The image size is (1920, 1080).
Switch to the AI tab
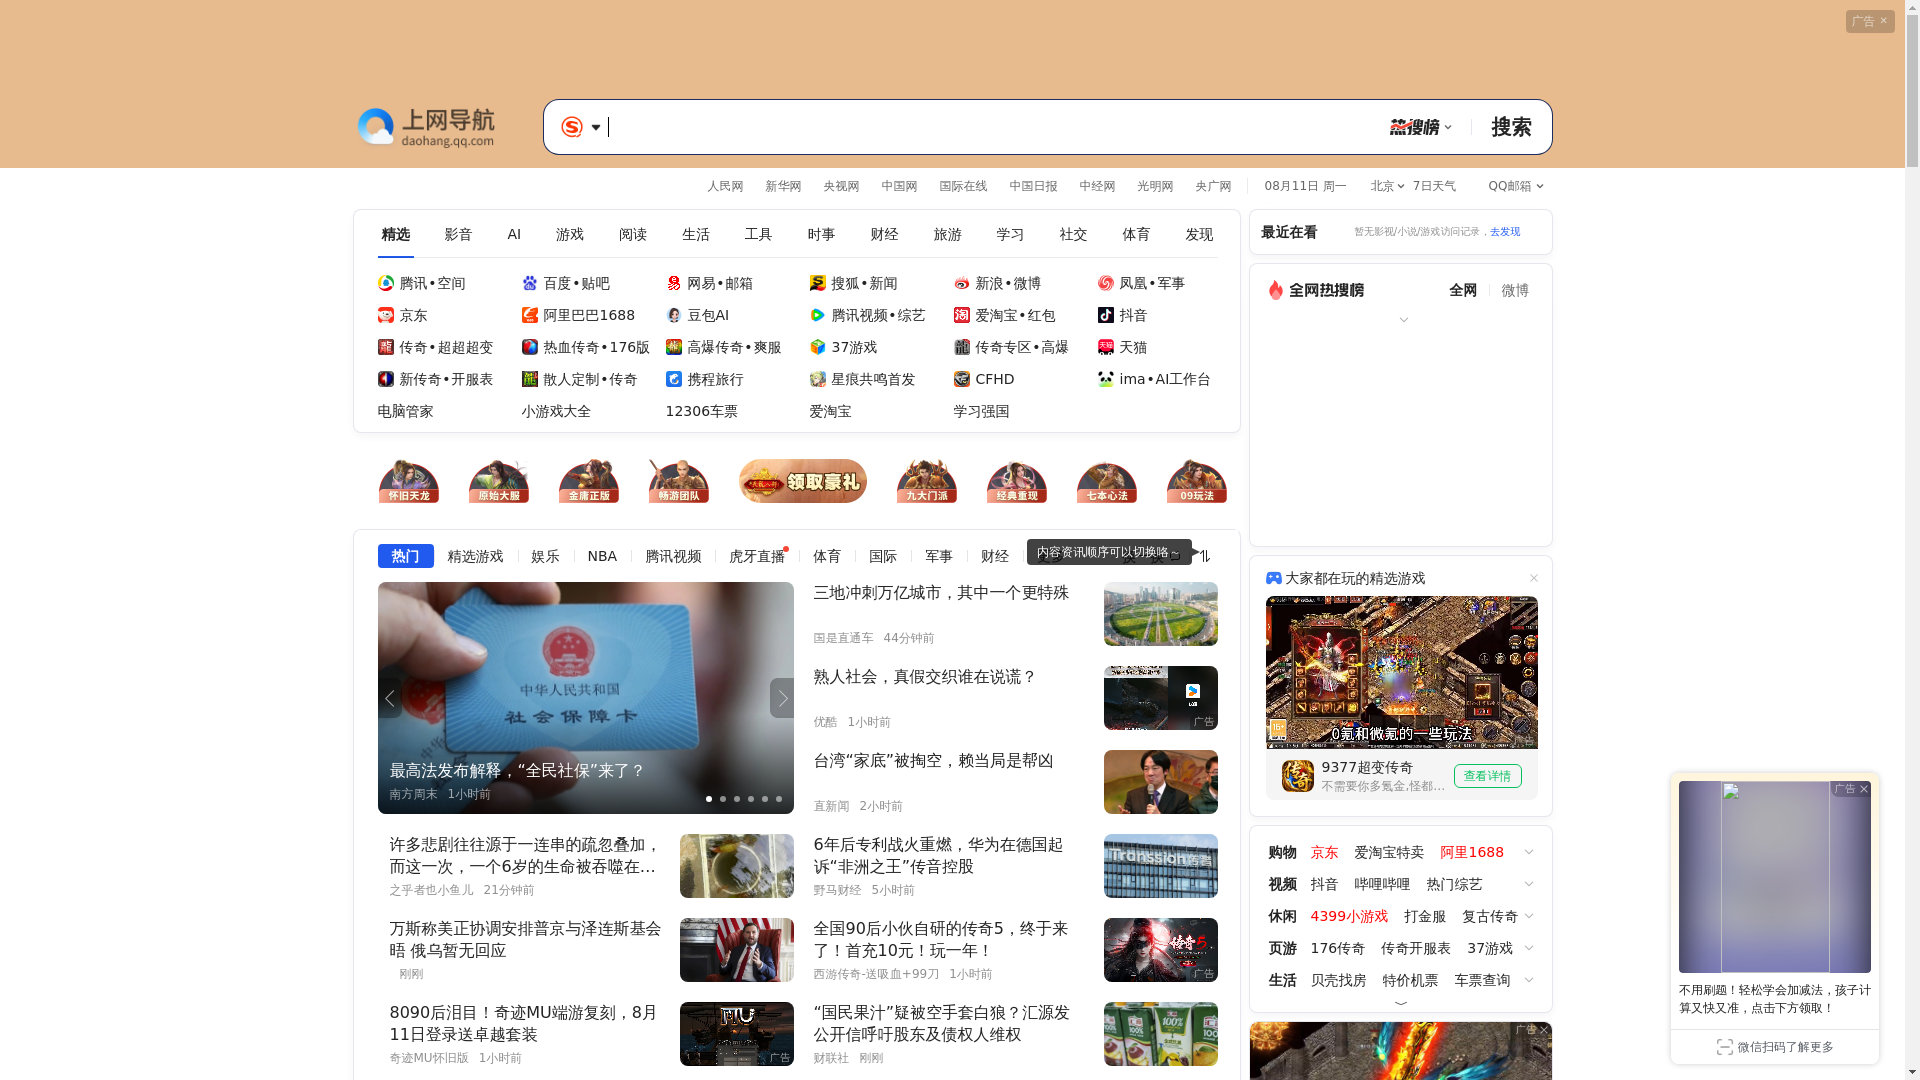pyautogui.click(x=514, y=235)
